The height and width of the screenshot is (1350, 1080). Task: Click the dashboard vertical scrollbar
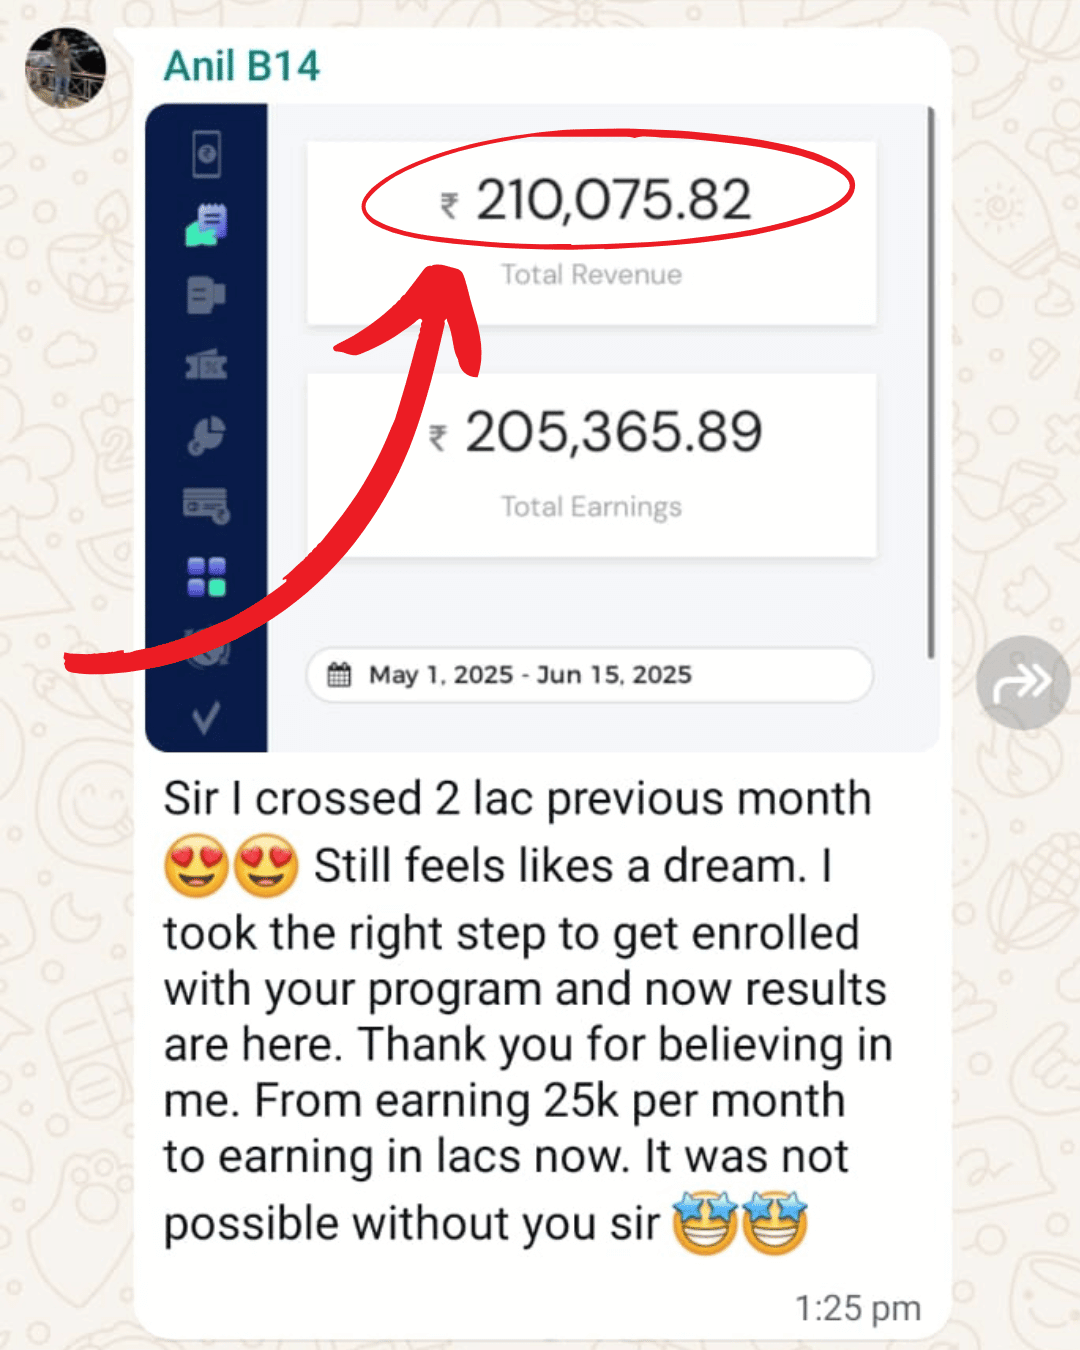931,383
